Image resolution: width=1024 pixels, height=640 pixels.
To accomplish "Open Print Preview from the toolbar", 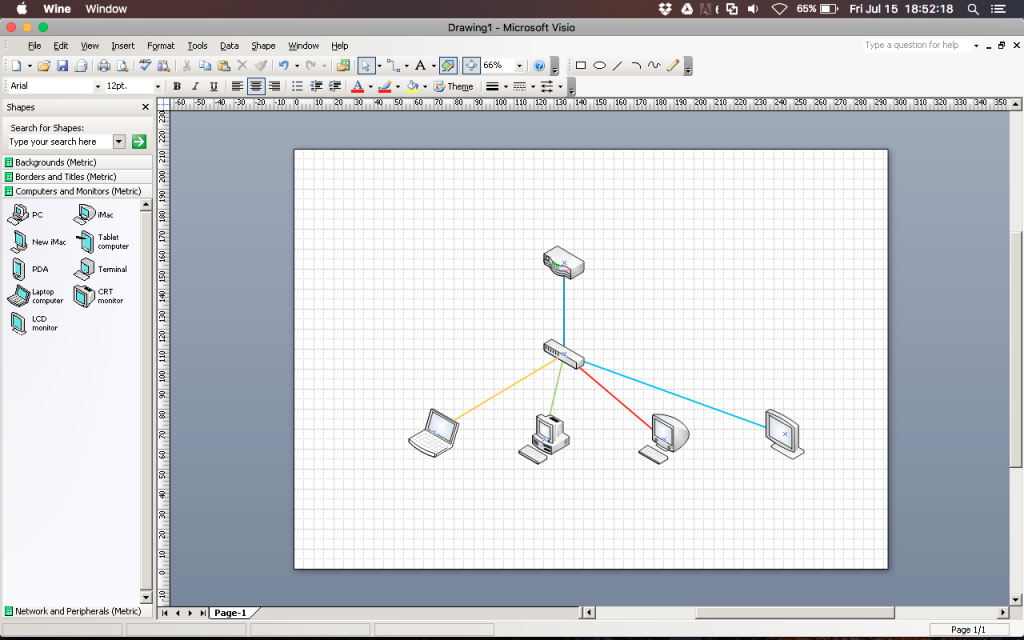I will (x=122, y=65).
